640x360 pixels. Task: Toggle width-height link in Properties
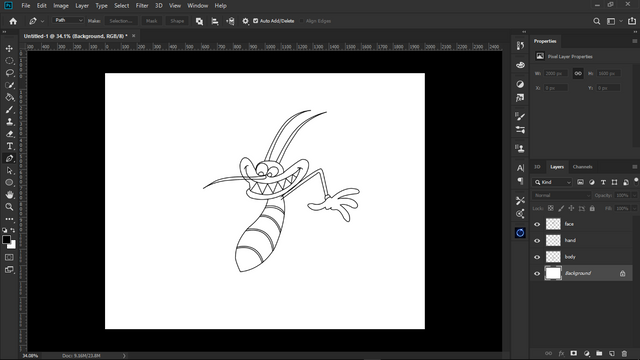pyautogui.click(x=578, y=73)
